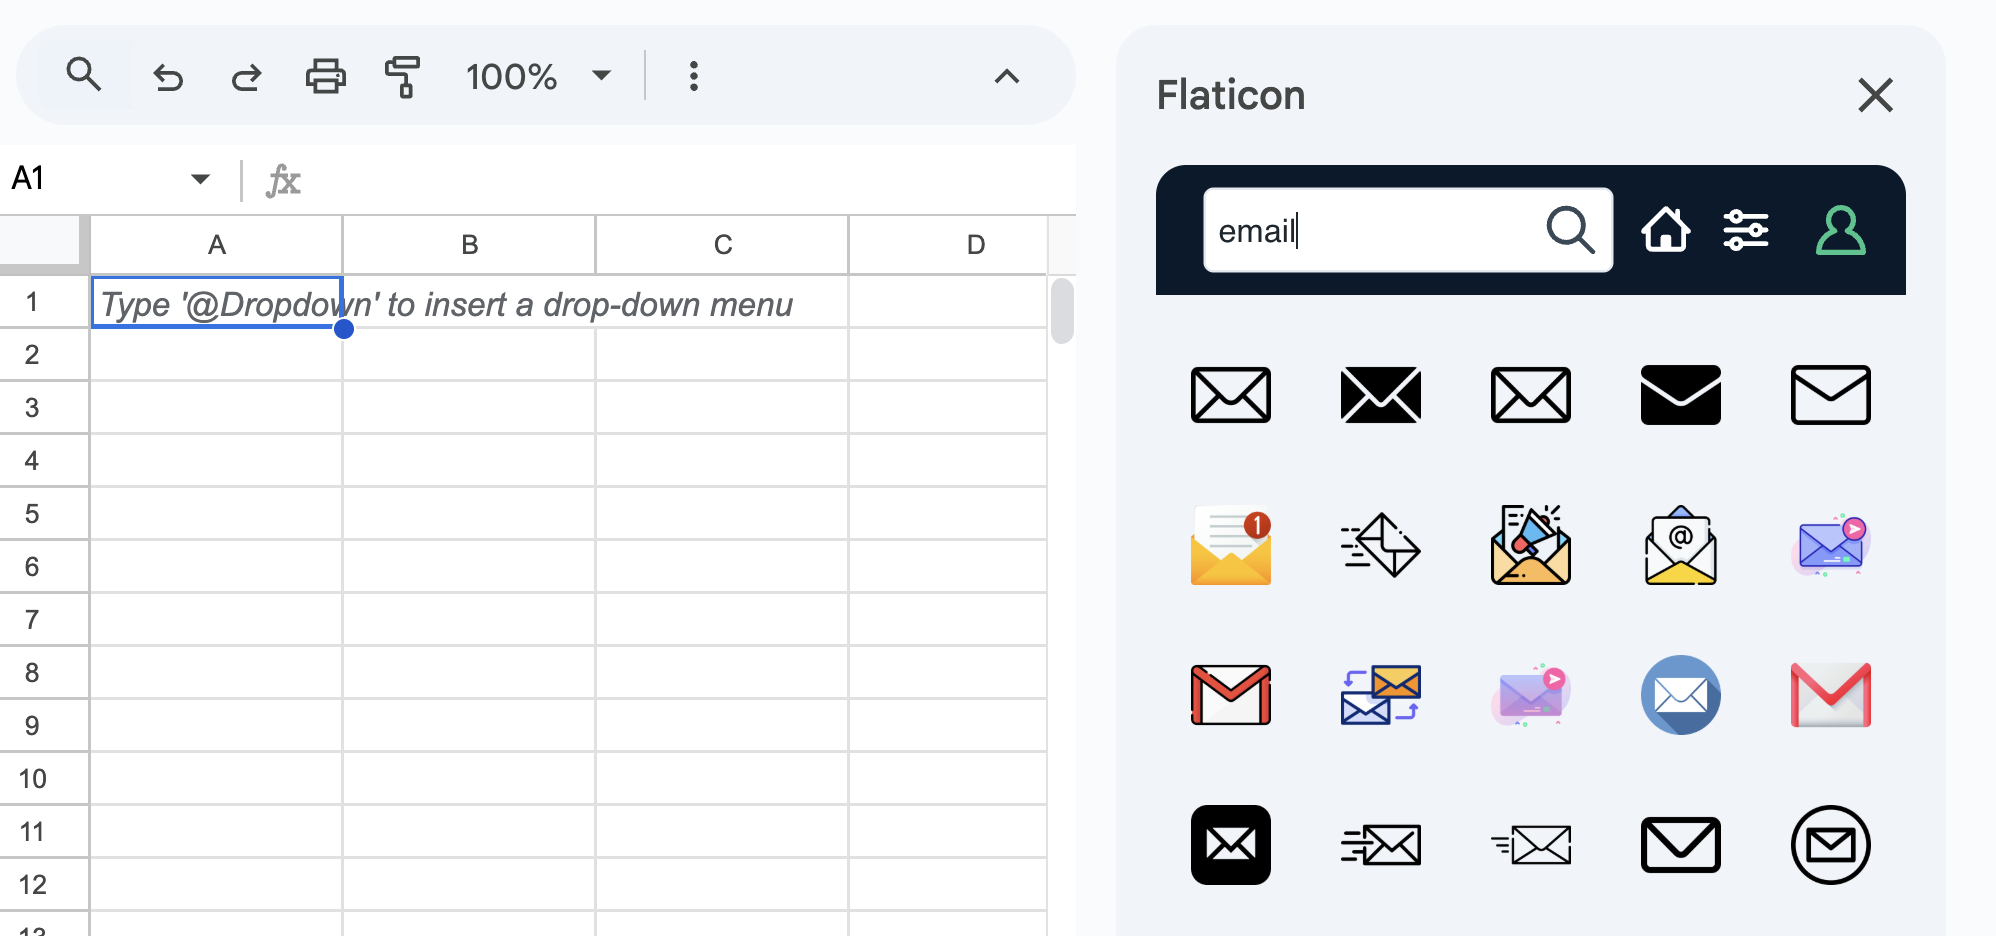Open Flaticon home page via house icon

[x=1665, y=230]
